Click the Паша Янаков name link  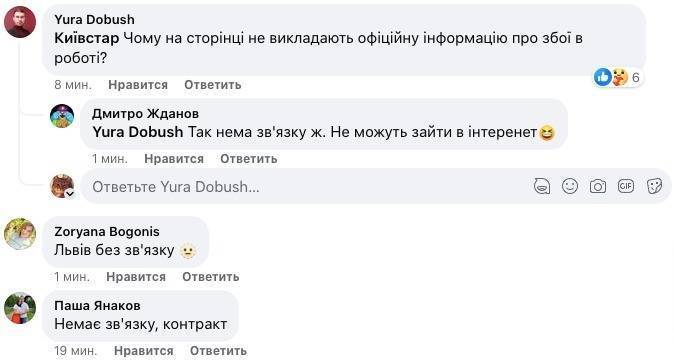tap(97, 305)
